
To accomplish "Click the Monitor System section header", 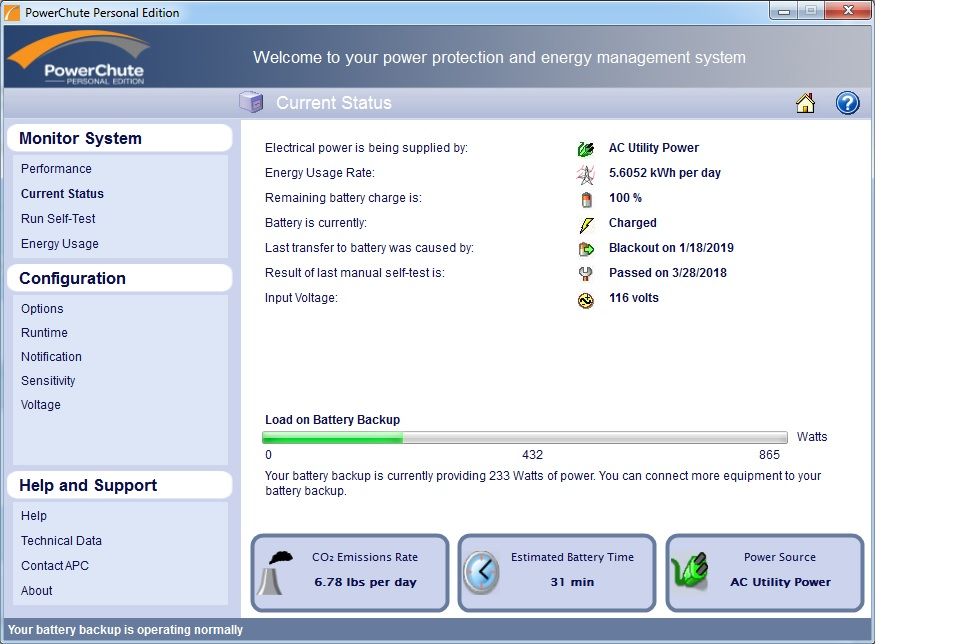I will [x=119, y=138].
